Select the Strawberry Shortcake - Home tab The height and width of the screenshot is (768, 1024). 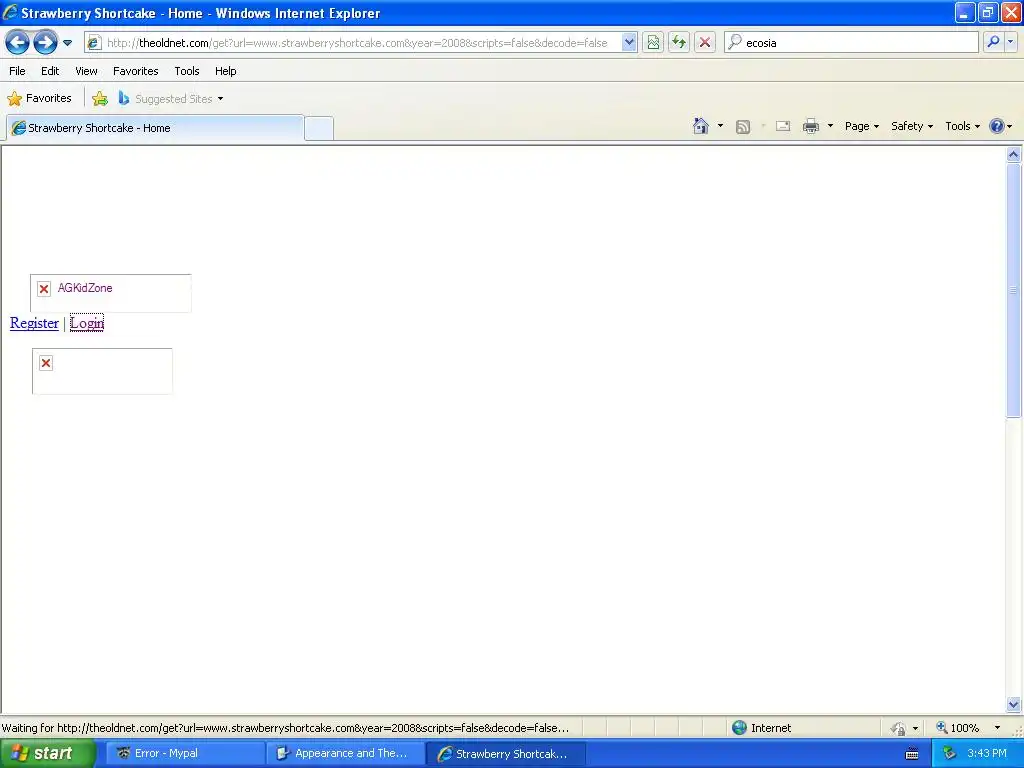click(x=155, y=128)
